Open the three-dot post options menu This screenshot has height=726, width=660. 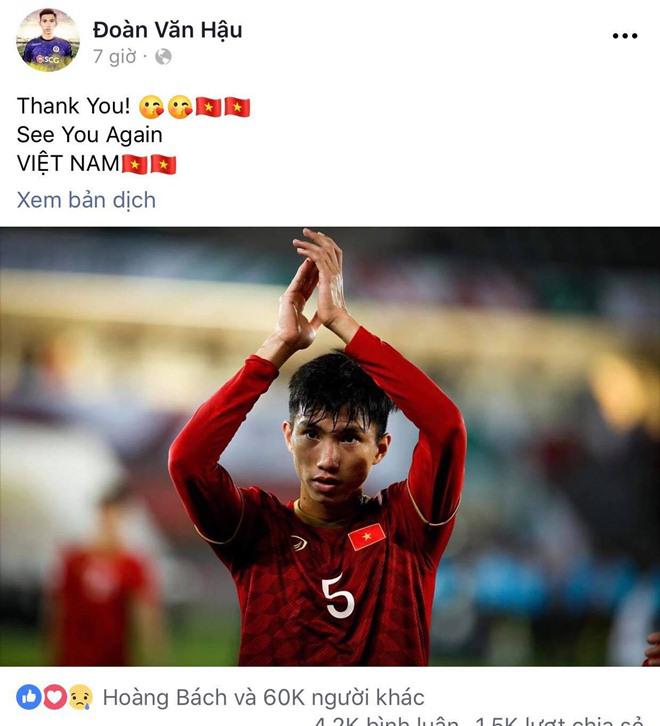(x=625, y=36)
